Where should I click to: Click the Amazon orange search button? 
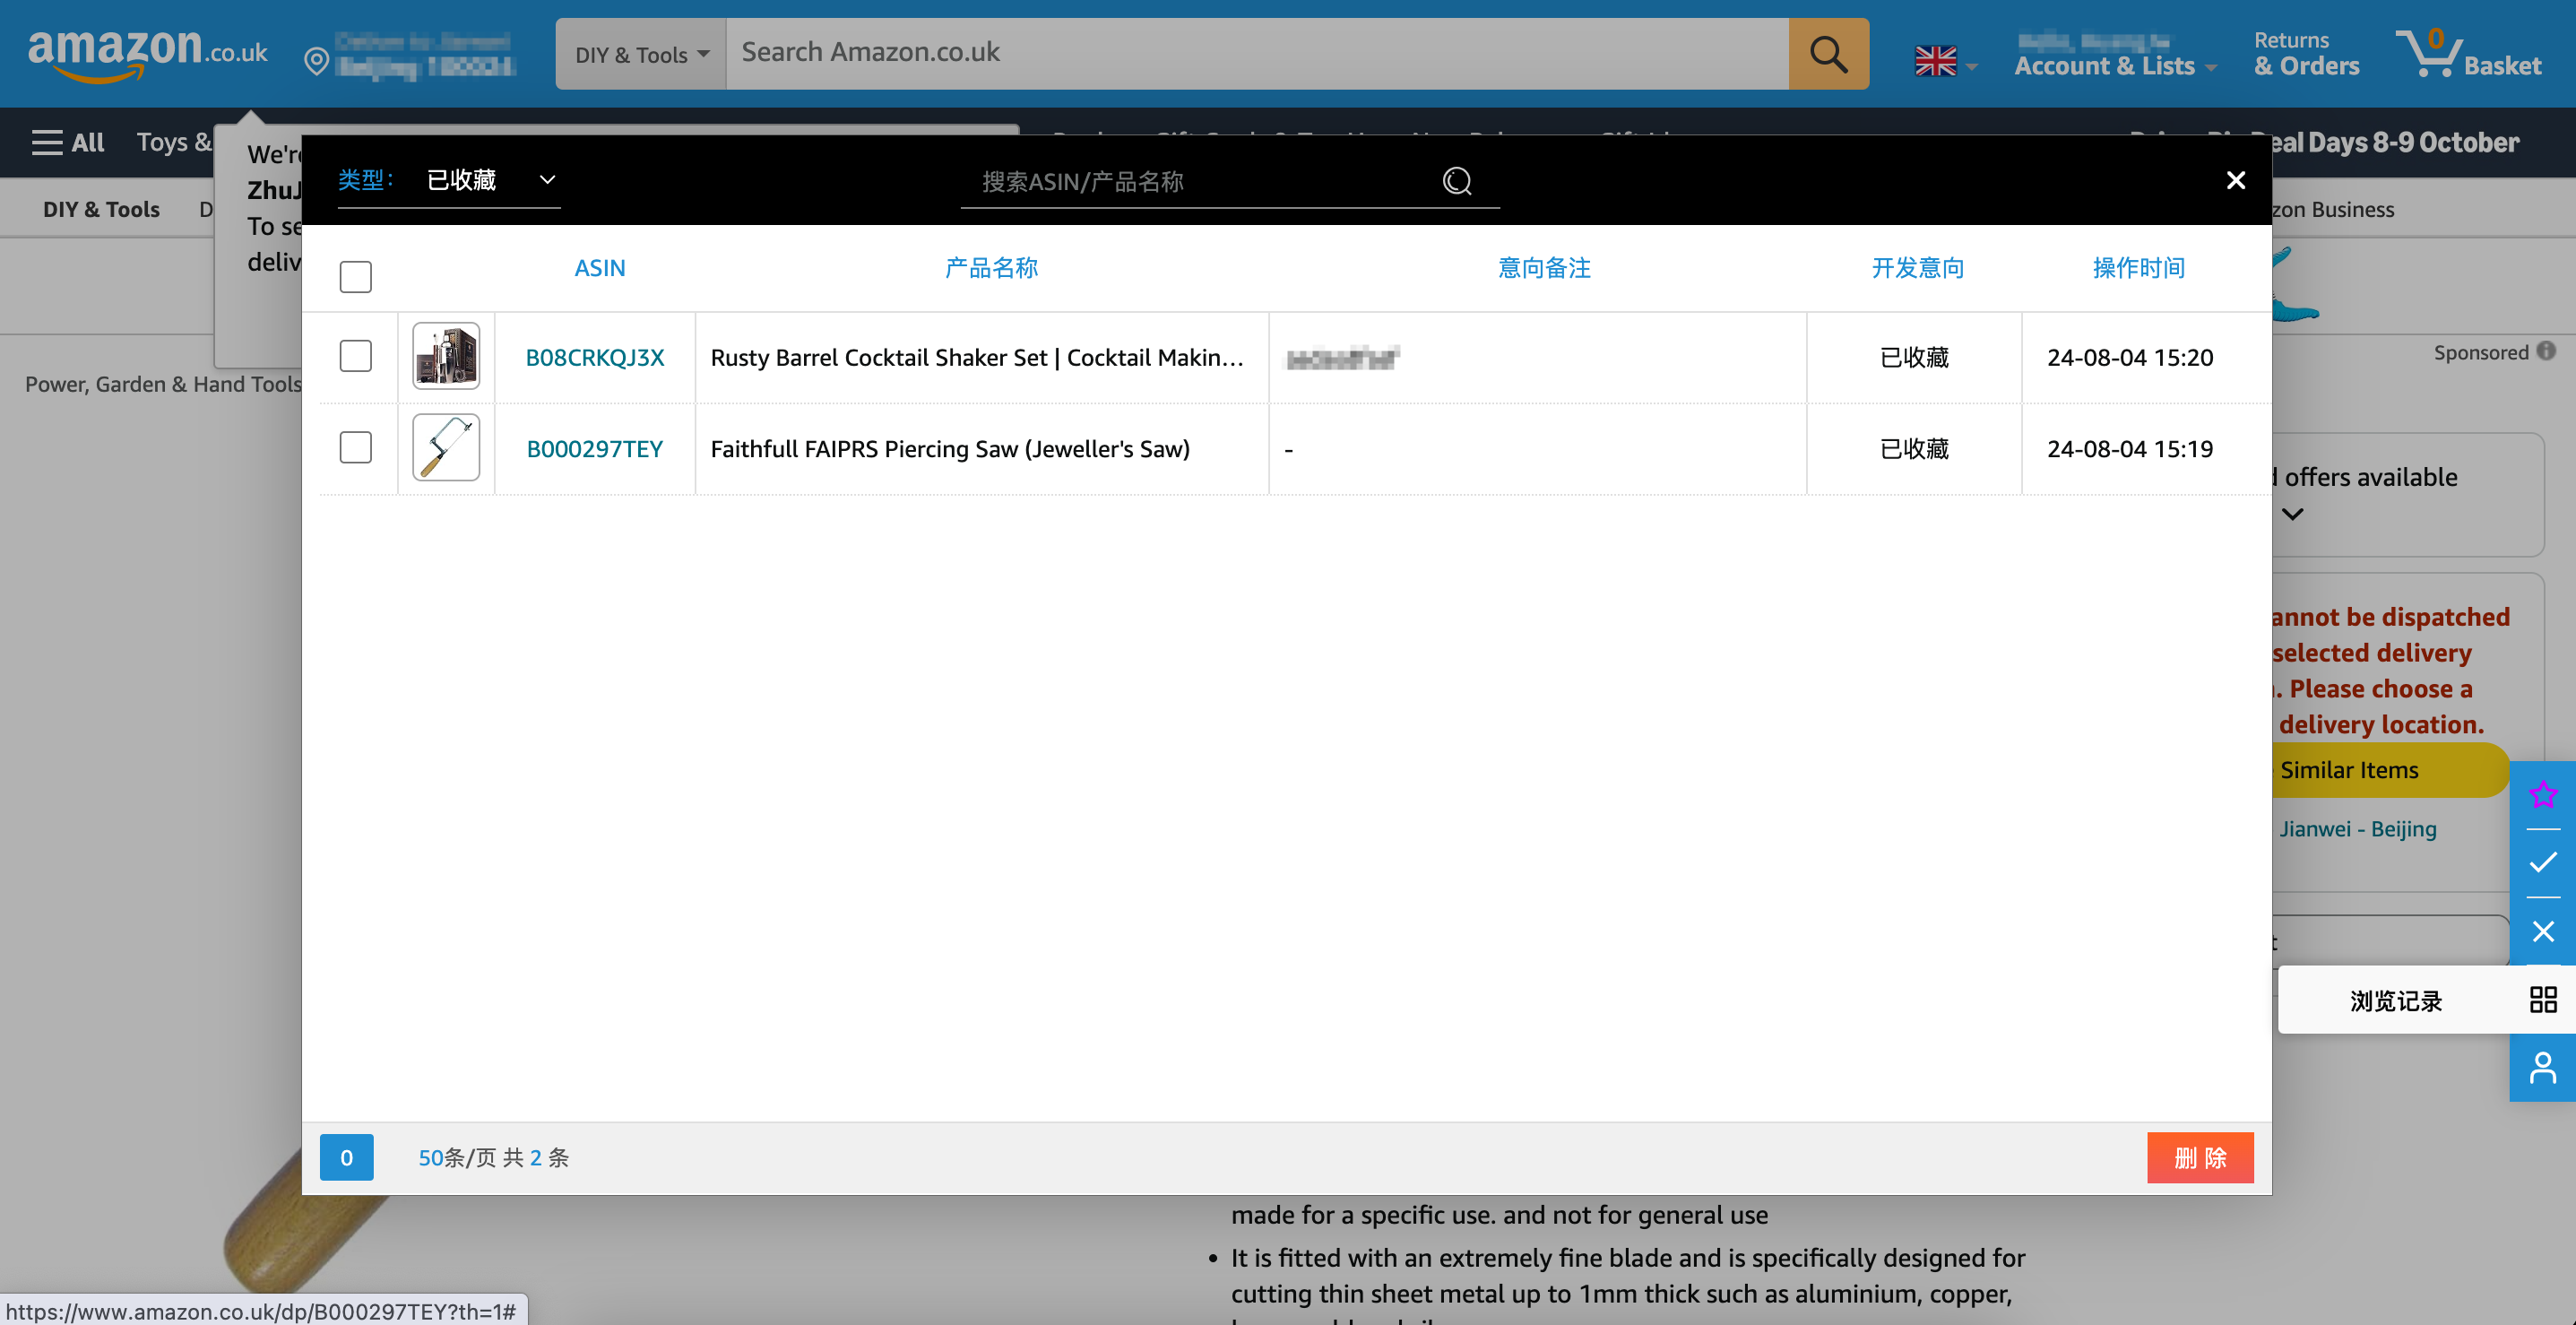tap(1827, 54)
